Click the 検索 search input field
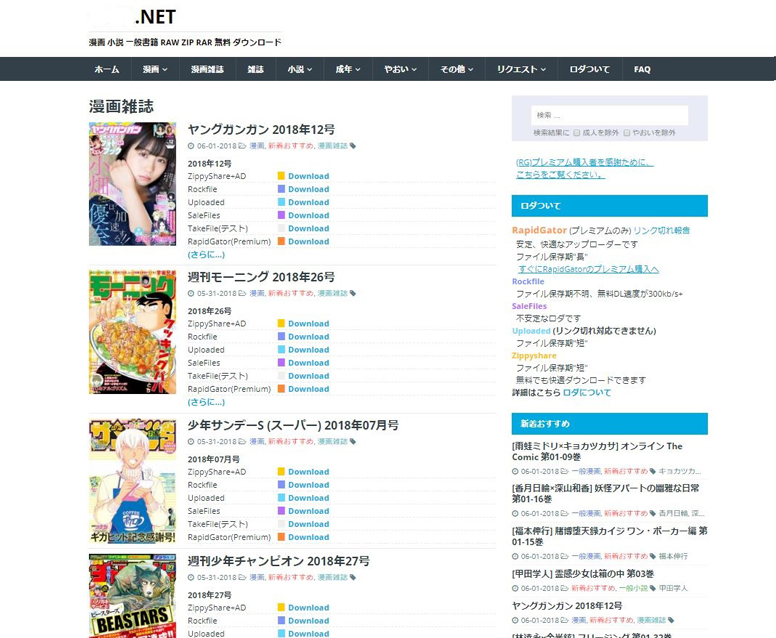This screenshot has width=776, height=638. pos(609,115)
